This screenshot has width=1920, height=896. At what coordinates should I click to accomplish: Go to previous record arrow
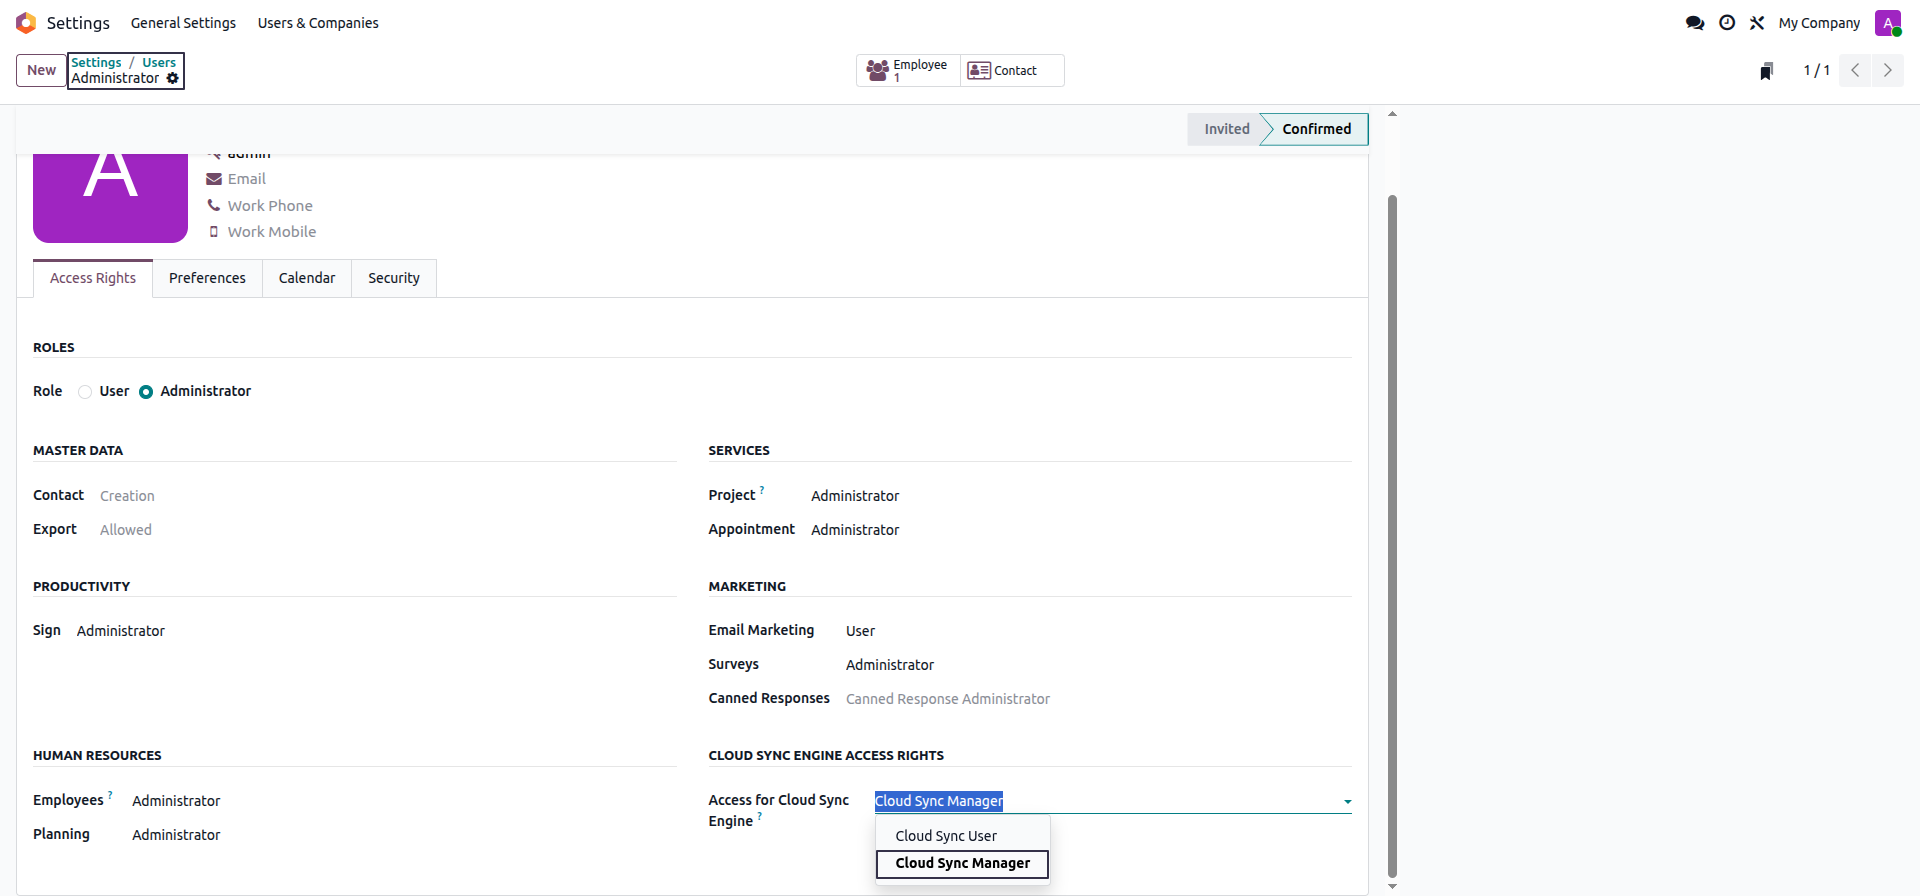point(1855,70)
